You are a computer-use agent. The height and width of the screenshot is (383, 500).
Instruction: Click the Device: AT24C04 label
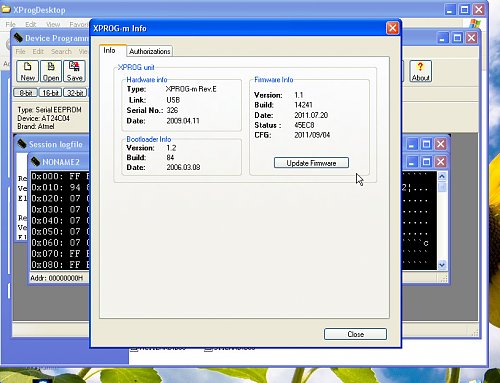(43, 118)
